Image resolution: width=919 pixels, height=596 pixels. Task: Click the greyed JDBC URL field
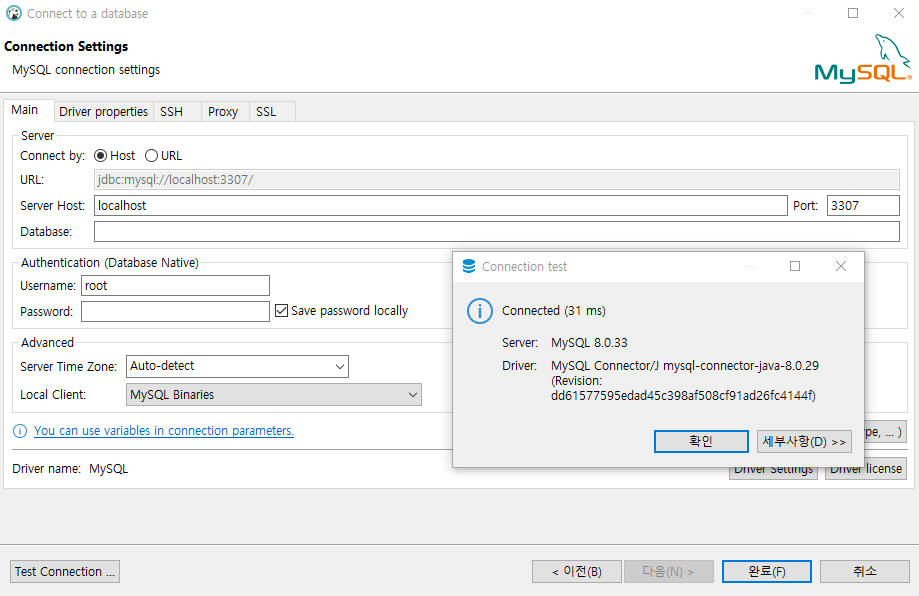pos(496,180)
